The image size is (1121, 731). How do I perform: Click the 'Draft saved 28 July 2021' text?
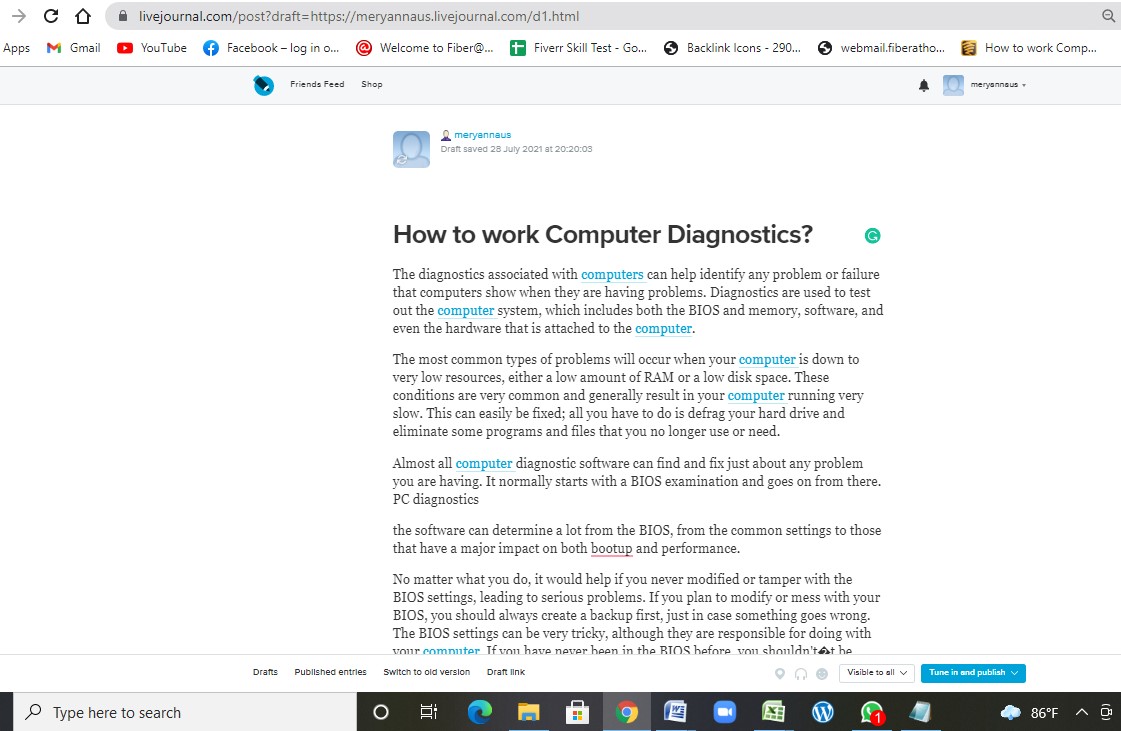pyautogui.click(x=516, y=149)
